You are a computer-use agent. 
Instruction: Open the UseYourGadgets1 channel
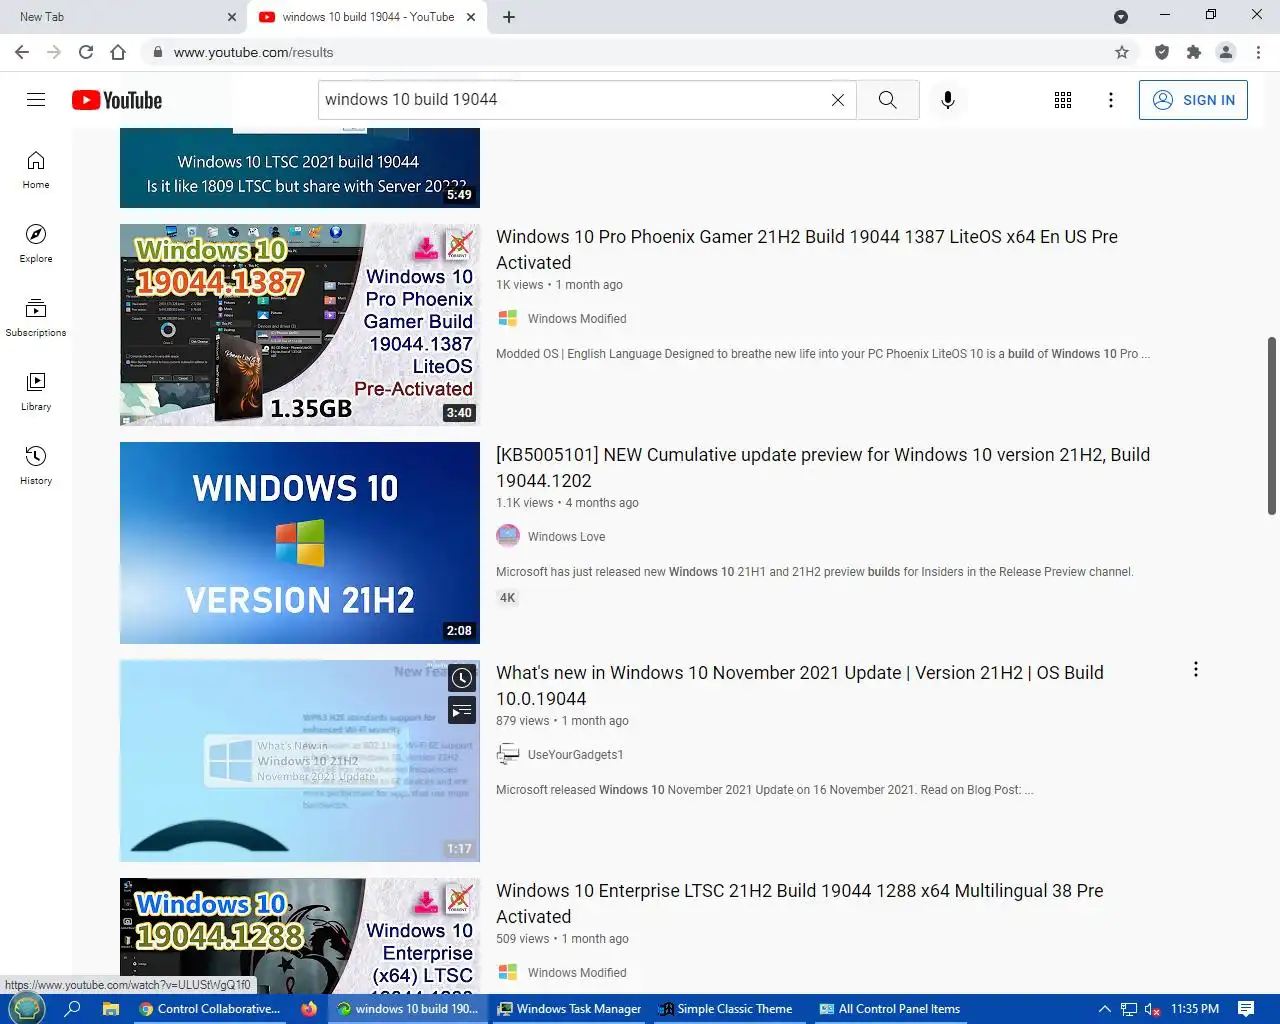click(x=575, y=755)
